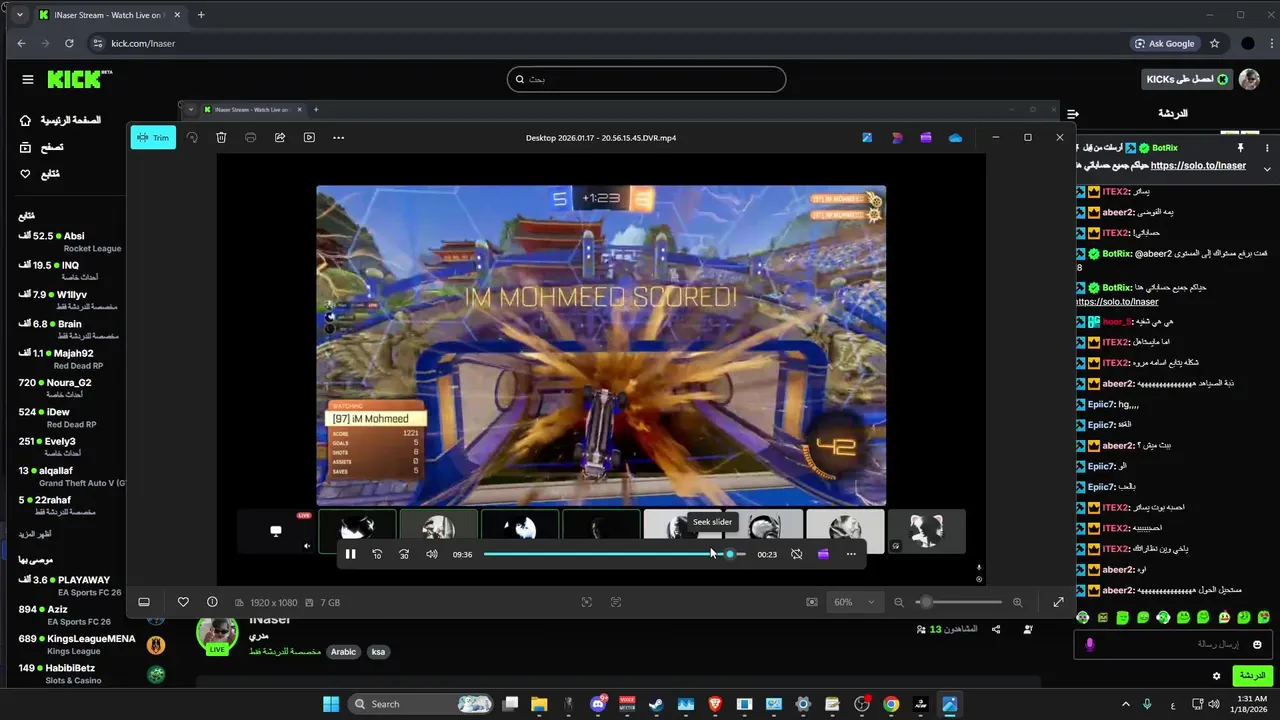Open the Kick hamburger menu
The image size is (1280, 720).
coord(27,79)
